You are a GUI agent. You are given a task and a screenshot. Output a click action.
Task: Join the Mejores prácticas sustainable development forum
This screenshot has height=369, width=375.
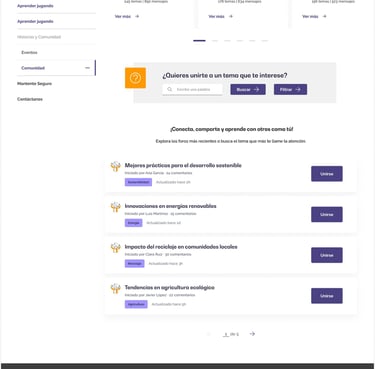(x=327, y=174)
